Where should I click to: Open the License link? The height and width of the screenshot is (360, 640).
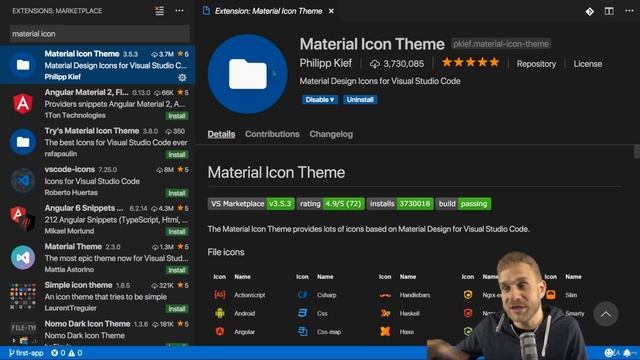[x=588, y=64]
